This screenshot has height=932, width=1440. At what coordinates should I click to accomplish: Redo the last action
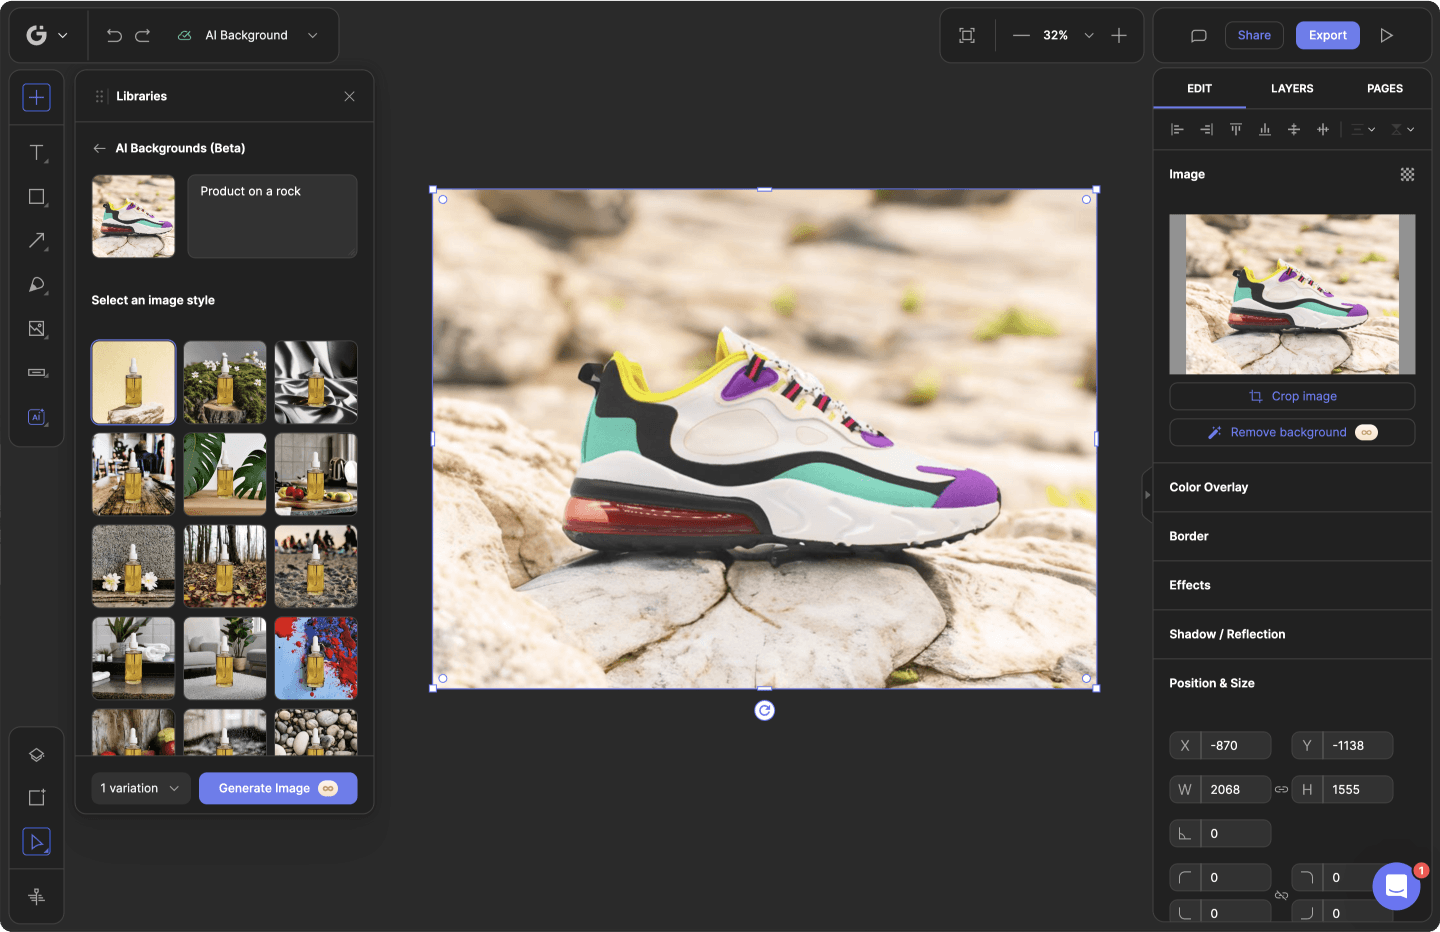[143, 35]
